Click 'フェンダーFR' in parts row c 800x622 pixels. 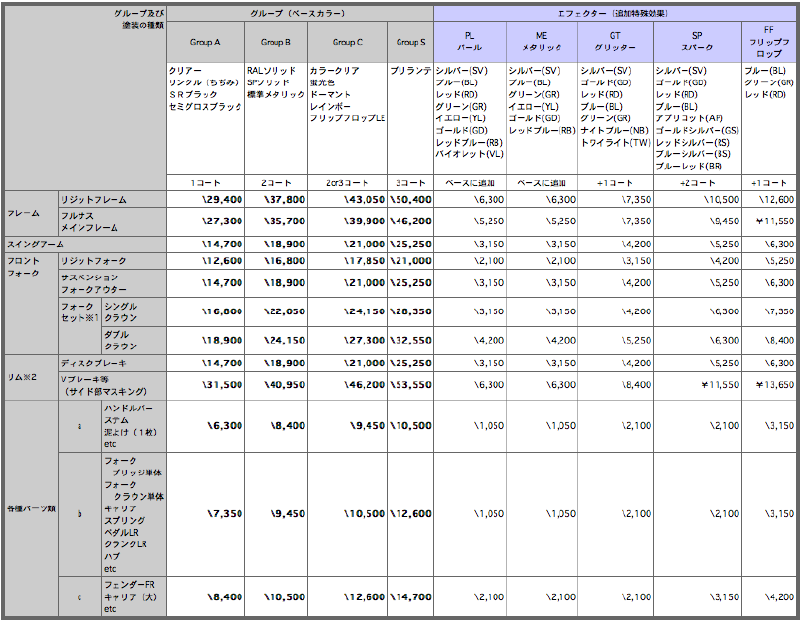pyautogui.click(x=129, y=585)
